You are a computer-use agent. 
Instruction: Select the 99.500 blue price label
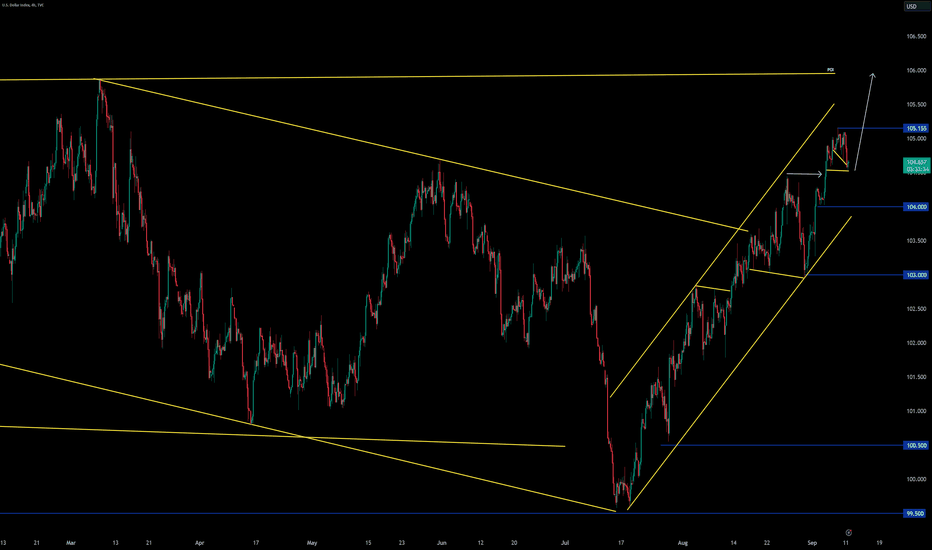tap(916, 513)
